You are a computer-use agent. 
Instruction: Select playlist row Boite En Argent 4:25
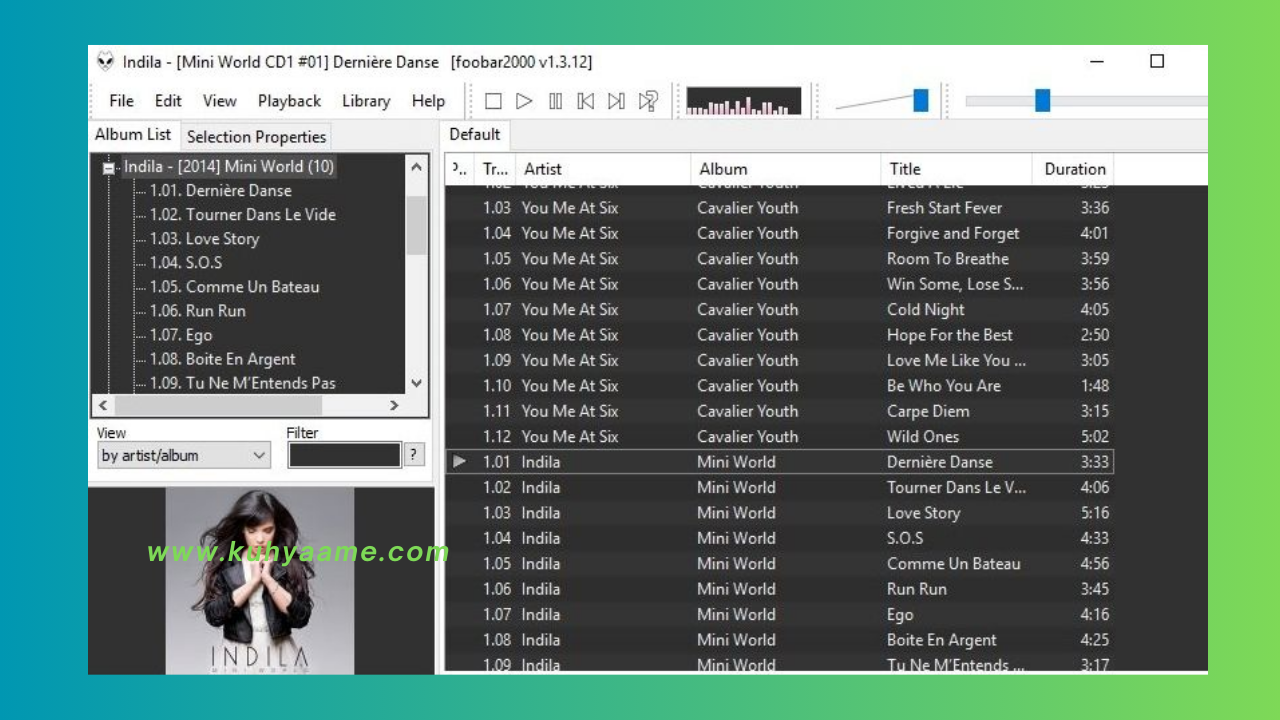point(779,640)
